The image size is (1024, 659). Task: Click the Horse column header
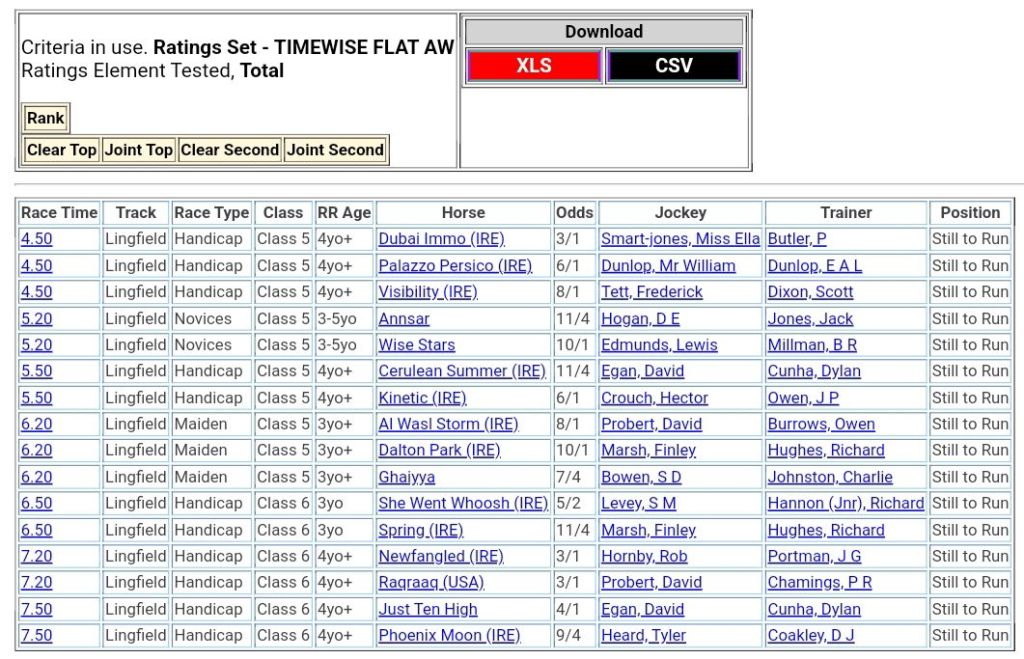[463, 212]
